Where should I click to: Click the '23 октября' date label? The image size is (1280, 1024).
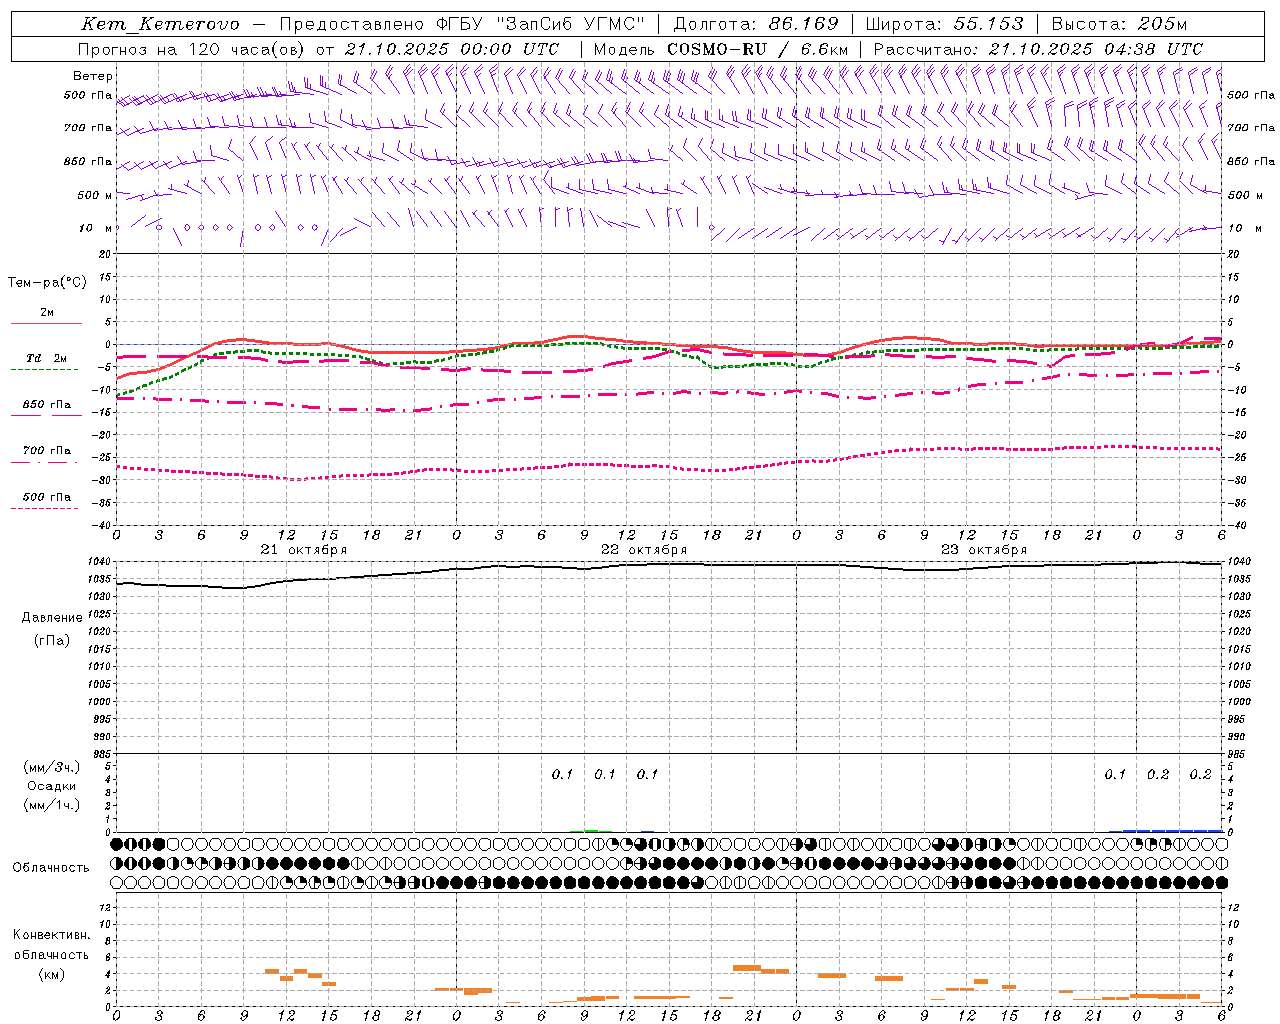[x=984, y=550]
